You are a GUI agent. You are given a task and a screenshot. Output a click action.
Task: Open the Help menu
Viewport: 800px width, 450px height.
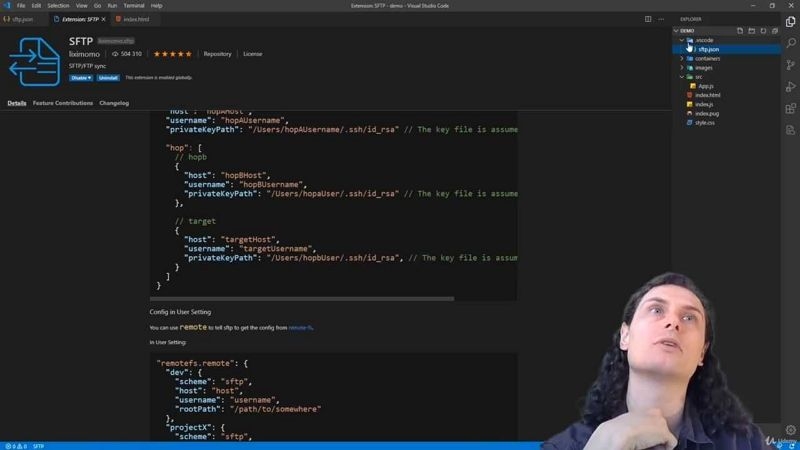coord(157,6)
